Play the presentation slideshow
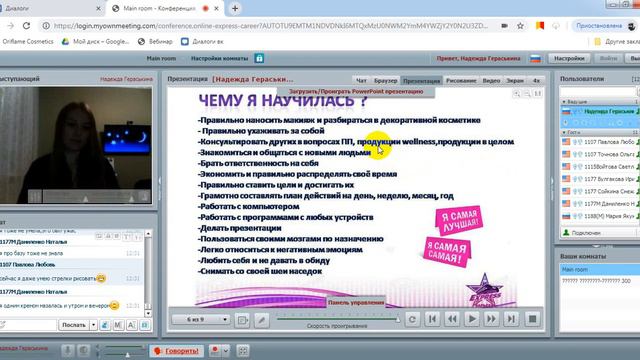 click(471, 319)
